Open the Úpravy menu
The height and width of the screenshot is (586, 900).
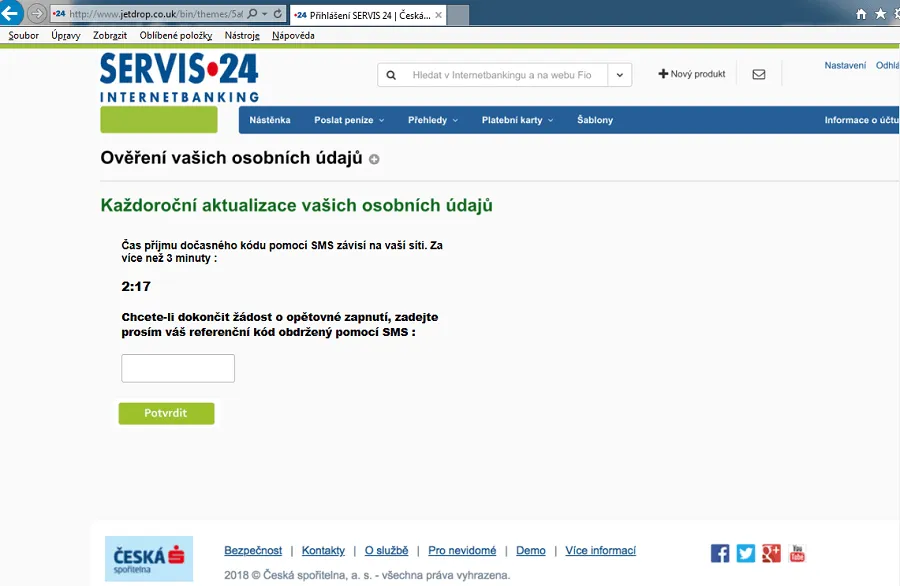point(65,36)
